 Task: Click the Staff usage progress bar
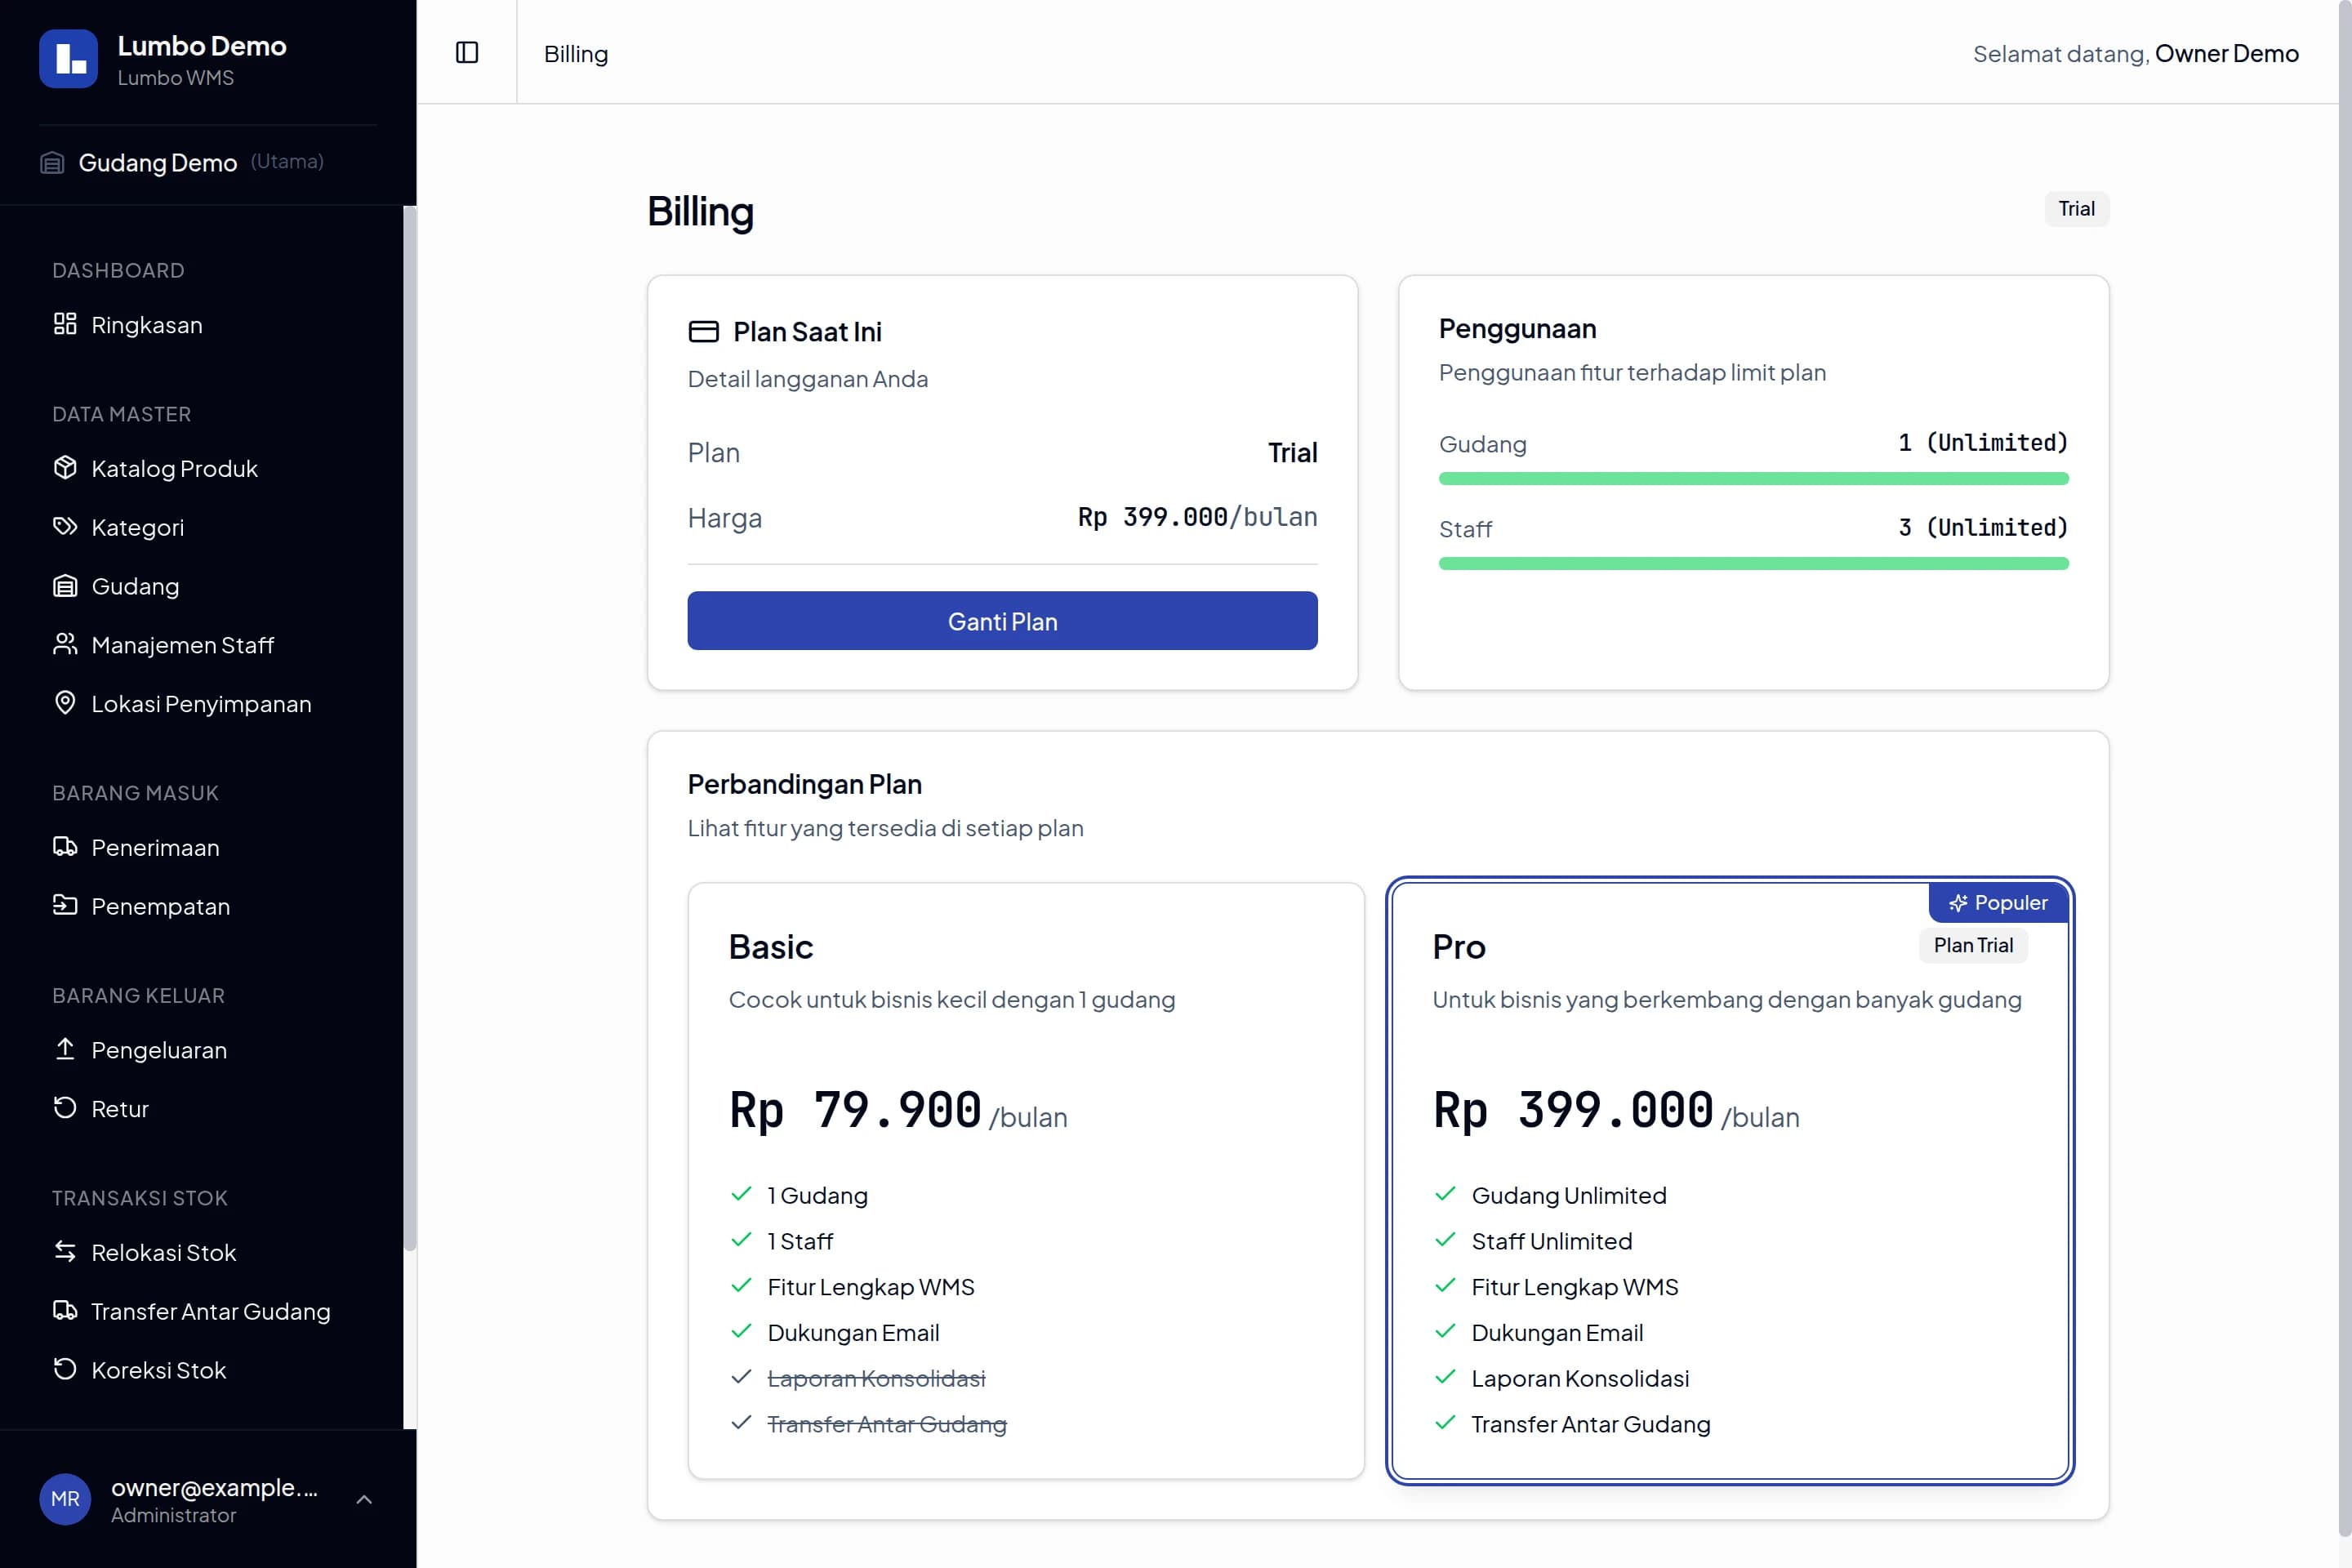[1753, 564]
